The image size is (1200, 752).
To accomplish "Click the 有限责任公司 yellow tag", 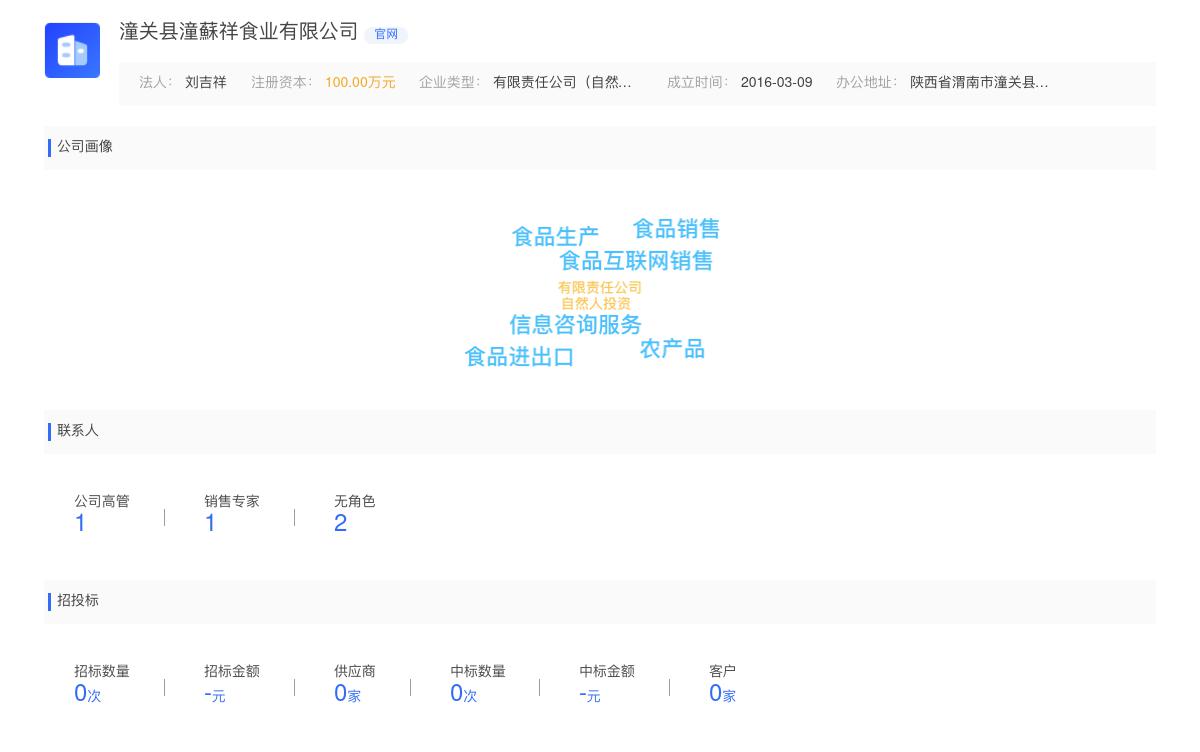I will click(x=599, y=288).
